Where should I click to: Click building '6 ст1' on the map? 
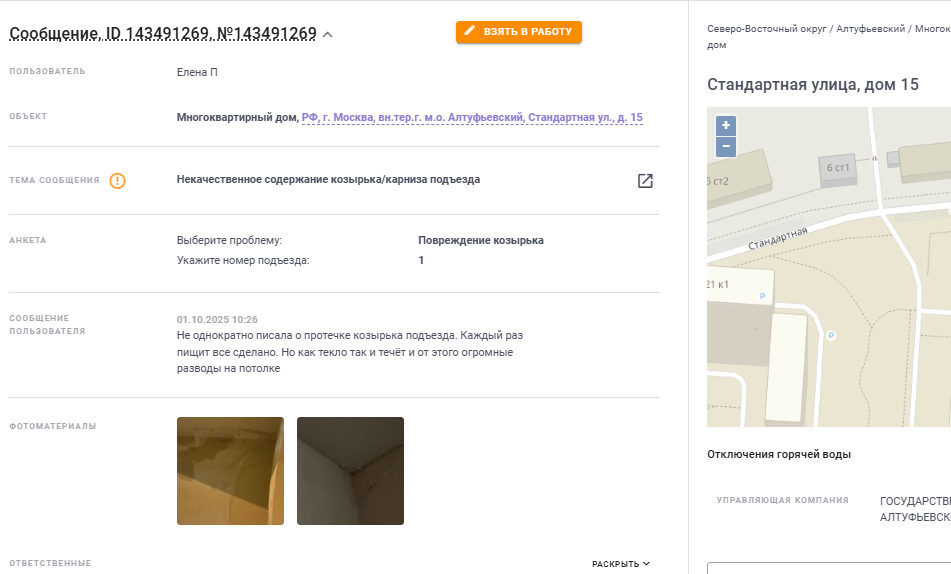[838, 168]
